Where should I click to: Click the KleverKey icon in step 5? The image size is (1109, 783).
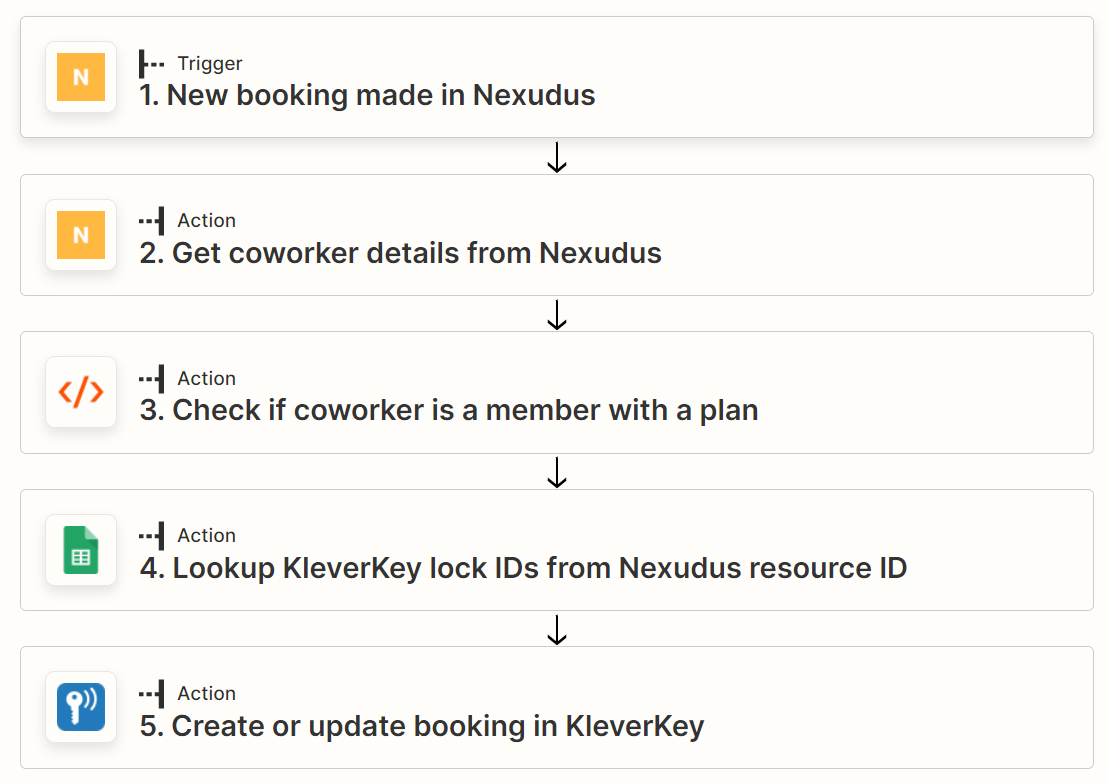[x=81, y=707]
